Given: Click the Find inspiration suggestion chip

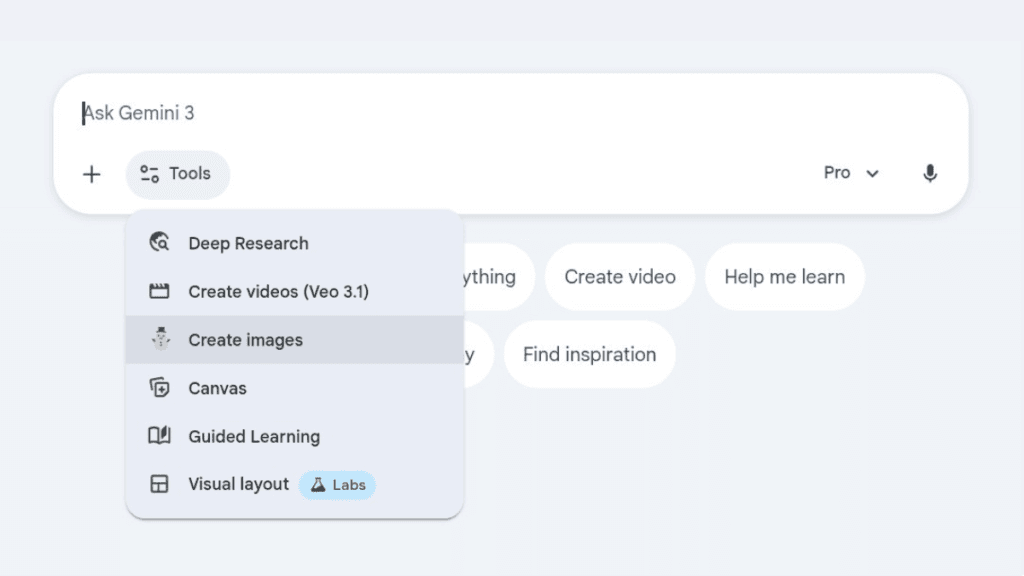Looking at the screenshot, I should (x=589, y=354).
